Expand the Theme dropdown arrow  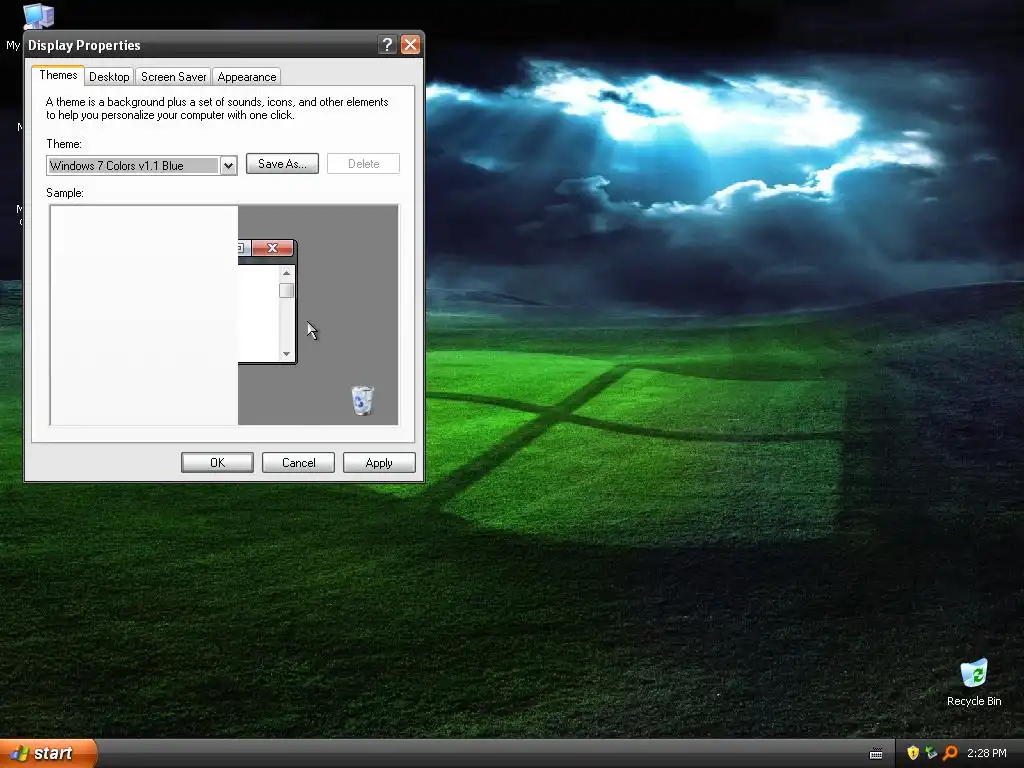[x=228, y=166]
